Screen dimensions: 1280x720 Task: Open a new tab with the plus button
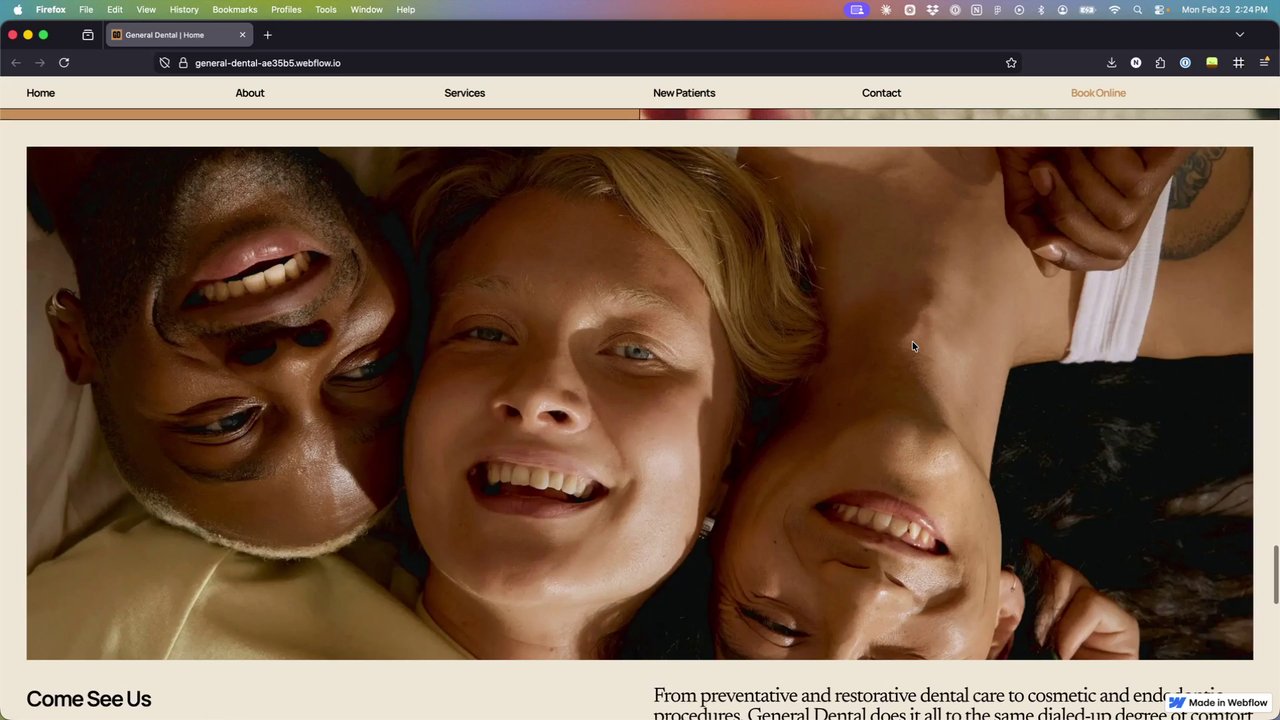pos(267,35)
